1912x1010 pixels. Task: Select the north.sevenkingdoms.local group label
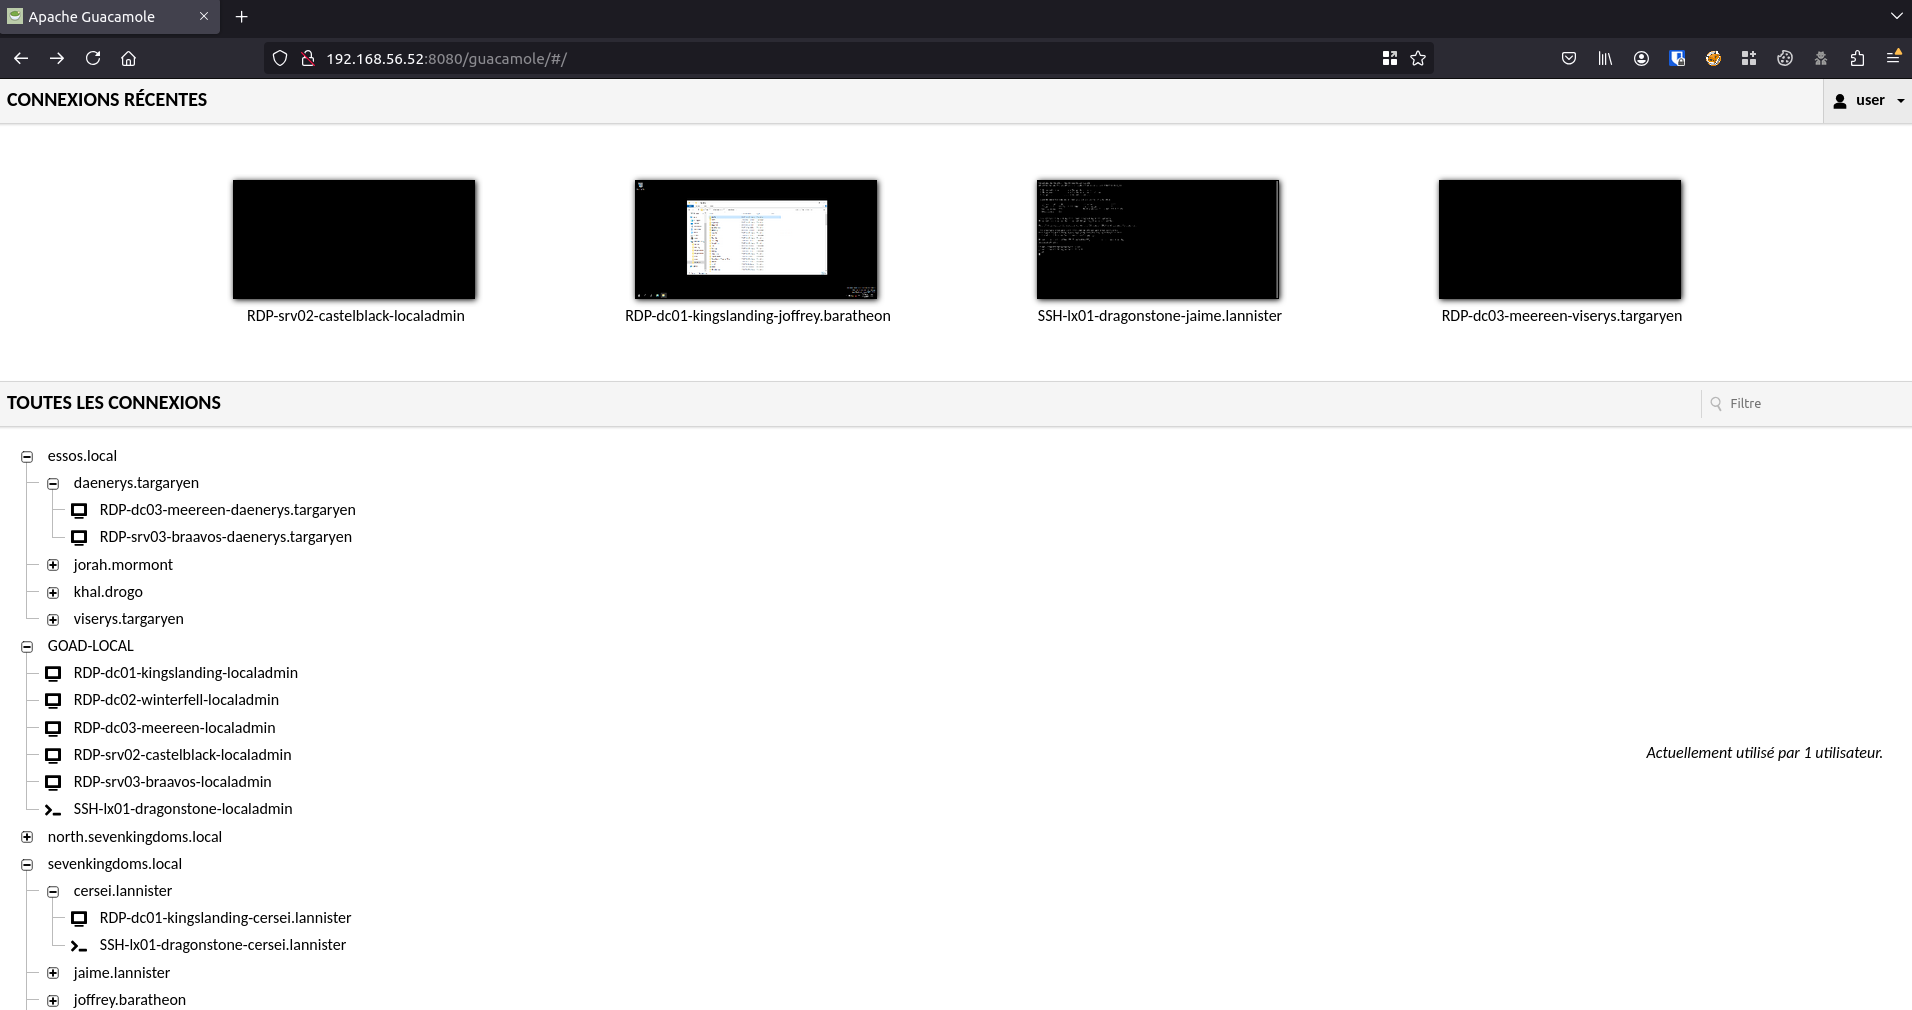134,837
